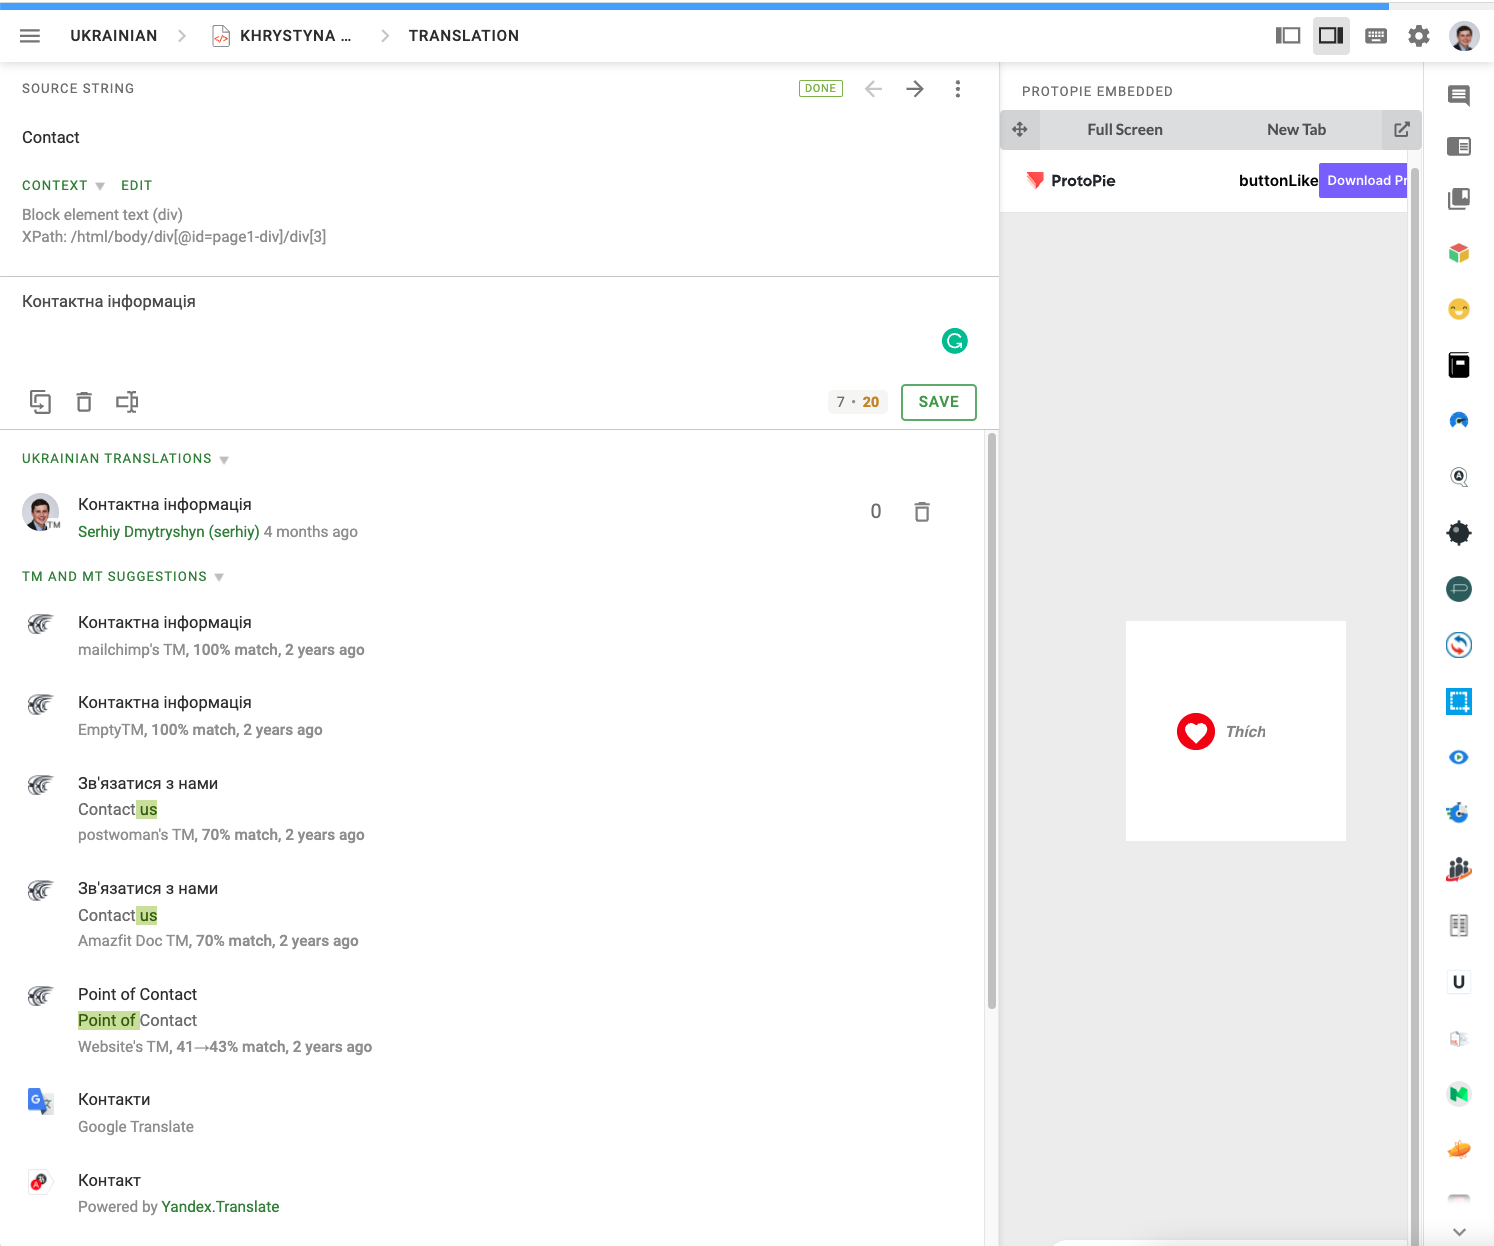The width and height of the screenshot is (1494, 1246).
Task: Go to next string arrow
Action: [915, 89]
